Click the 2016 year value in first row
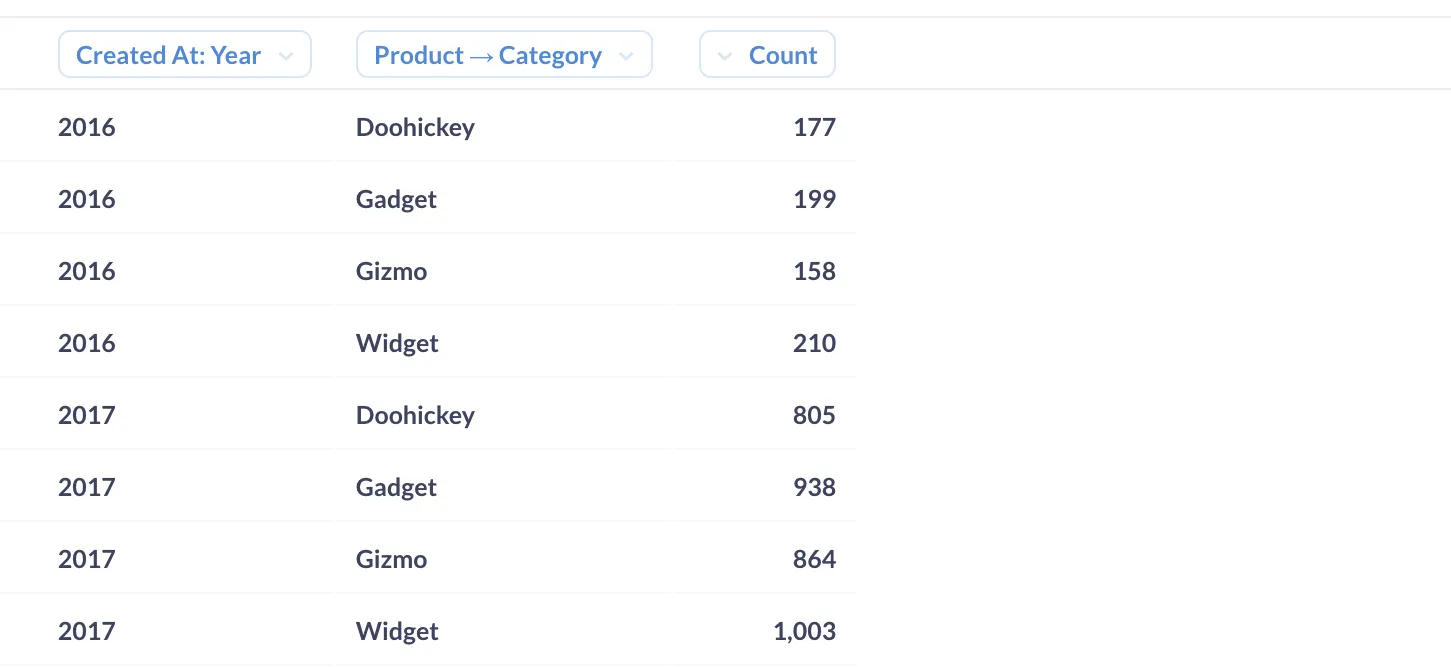Viewport: 1451px width, 667px height. click(87, 127)
